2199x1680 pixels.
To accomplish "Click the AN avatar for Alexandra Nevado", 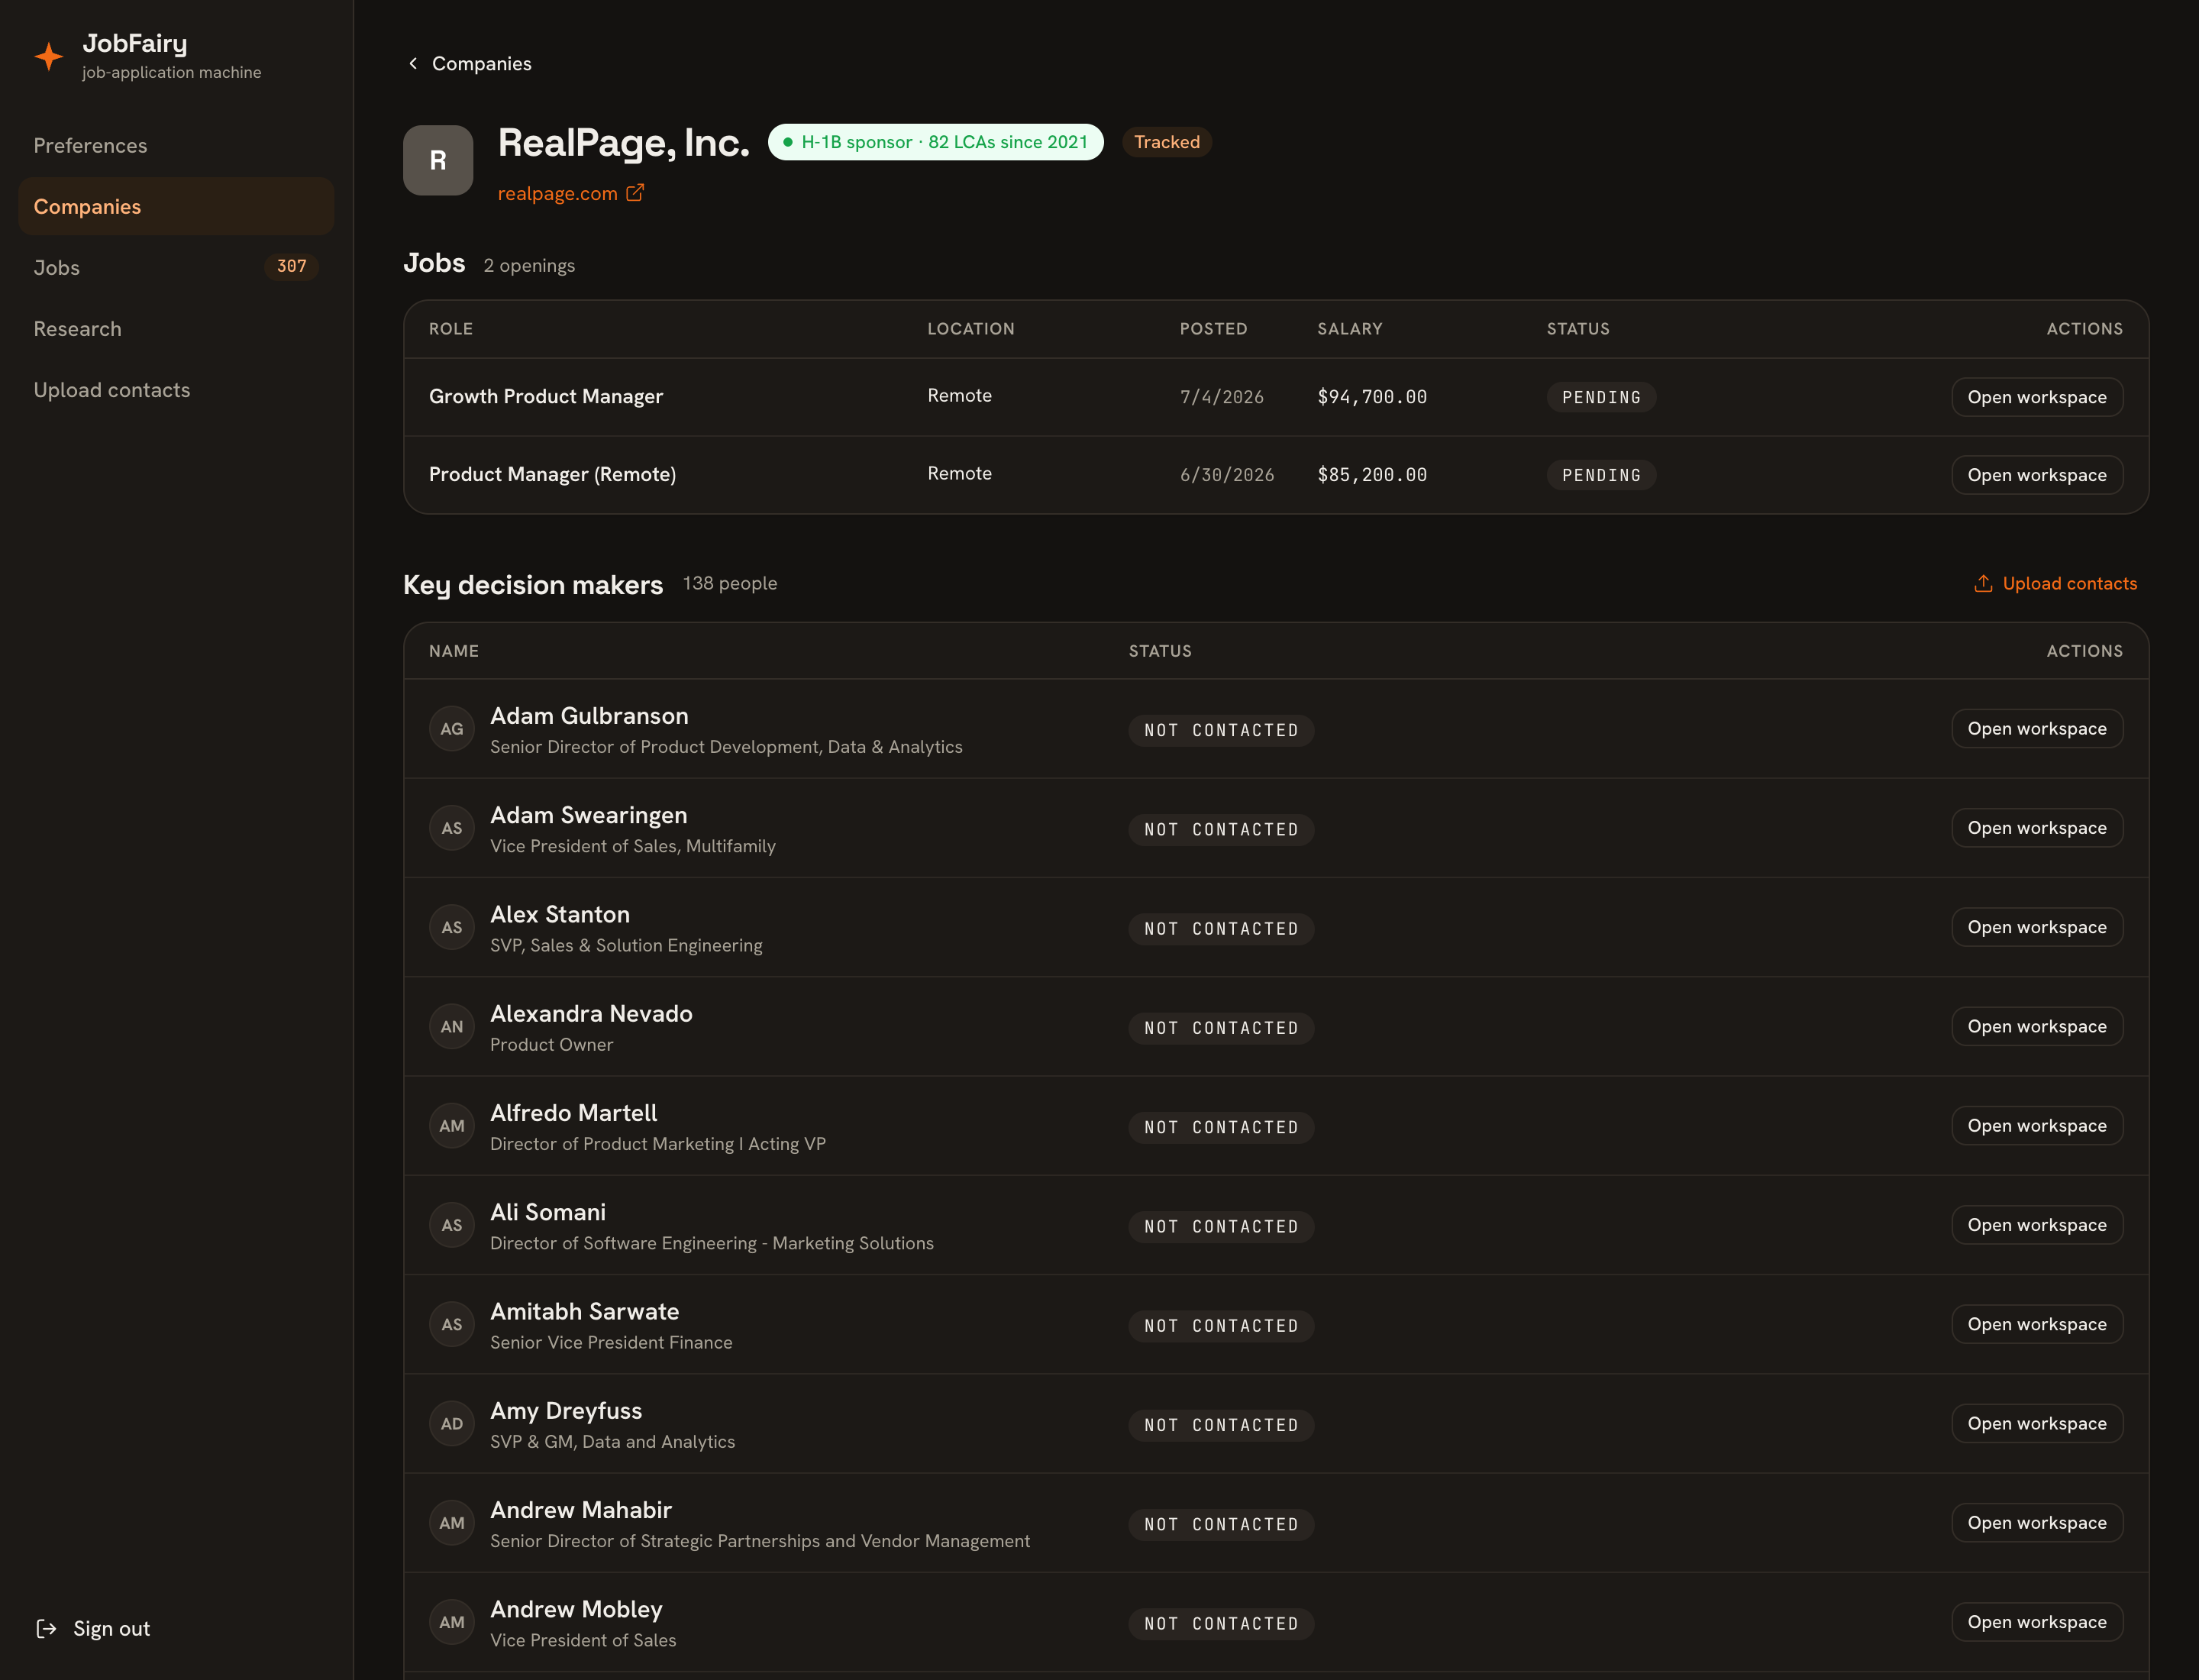I will coord(452,1027).
